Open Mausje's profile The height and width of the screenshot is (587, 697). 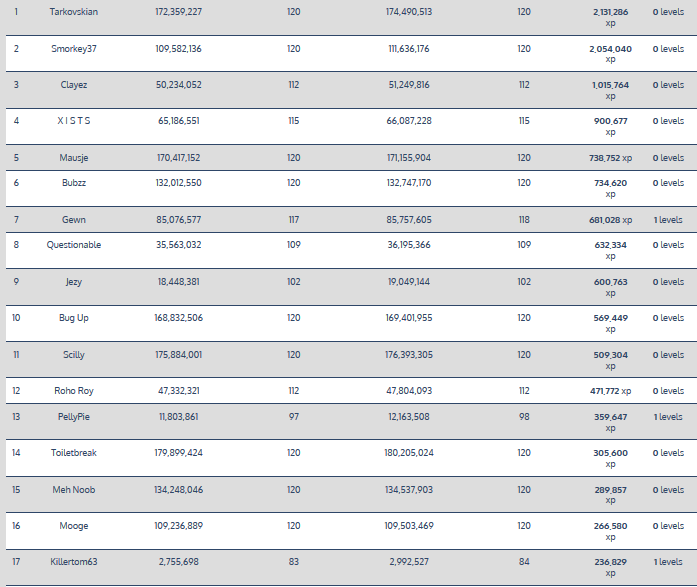(73, 158)
